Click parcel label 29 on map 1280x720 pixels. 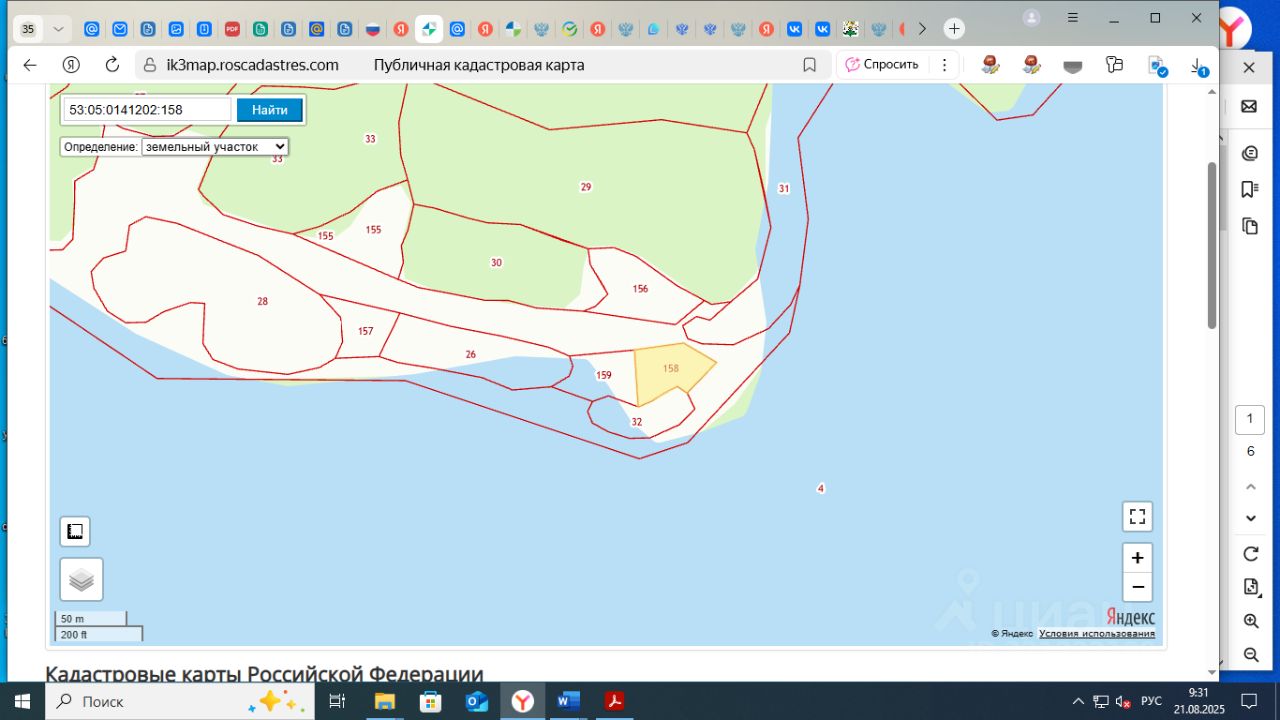pyautogui.click(x=586, y=187)
